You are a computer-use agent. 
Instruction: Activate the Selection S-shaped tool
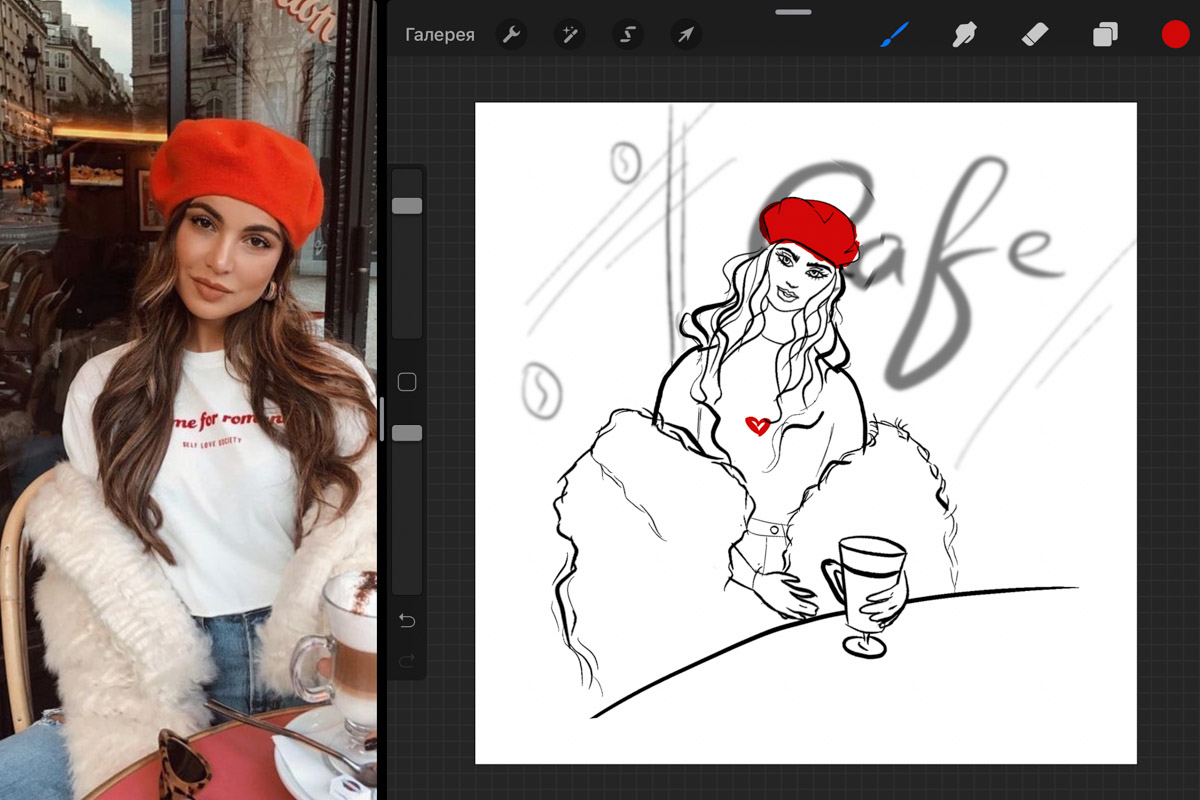pyautogui.click(x=628, y=35)
